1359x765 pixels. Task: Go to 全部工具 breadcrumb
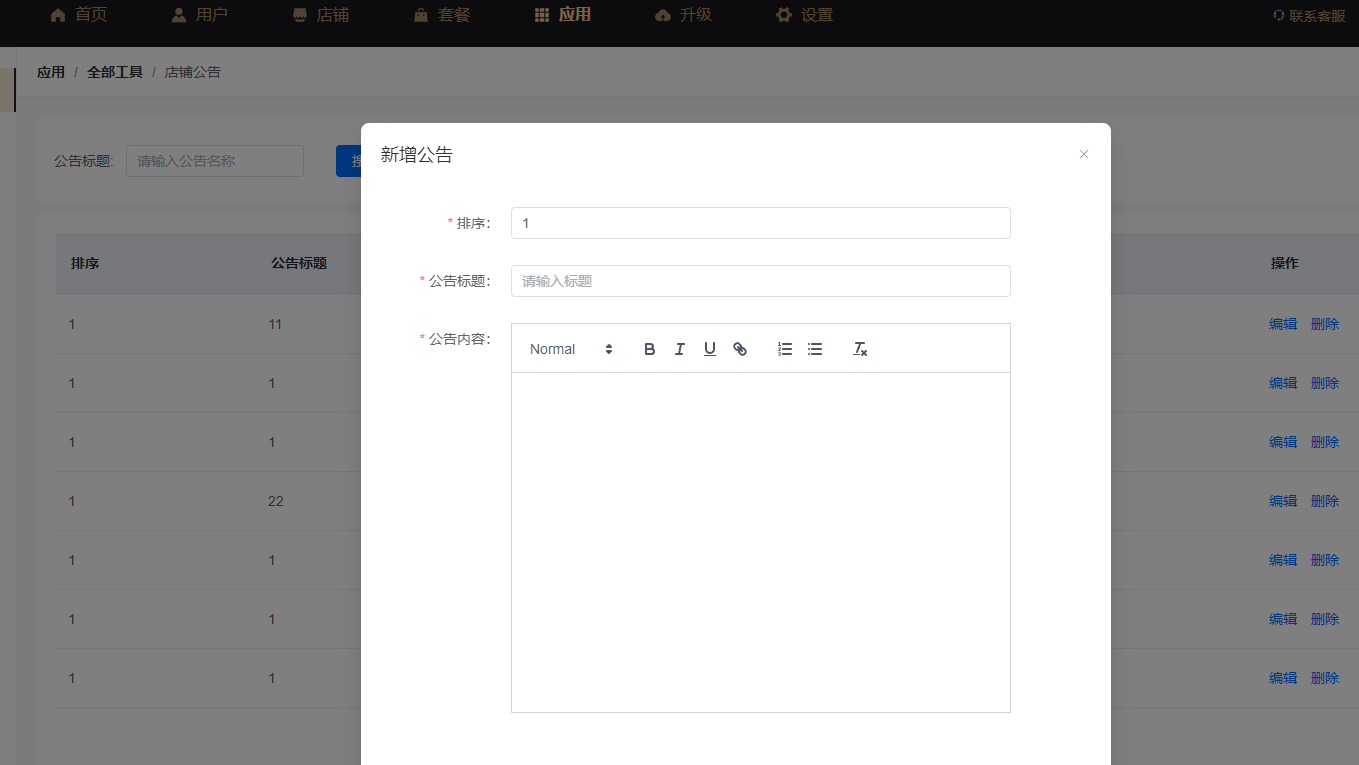(x=115, y=72)
